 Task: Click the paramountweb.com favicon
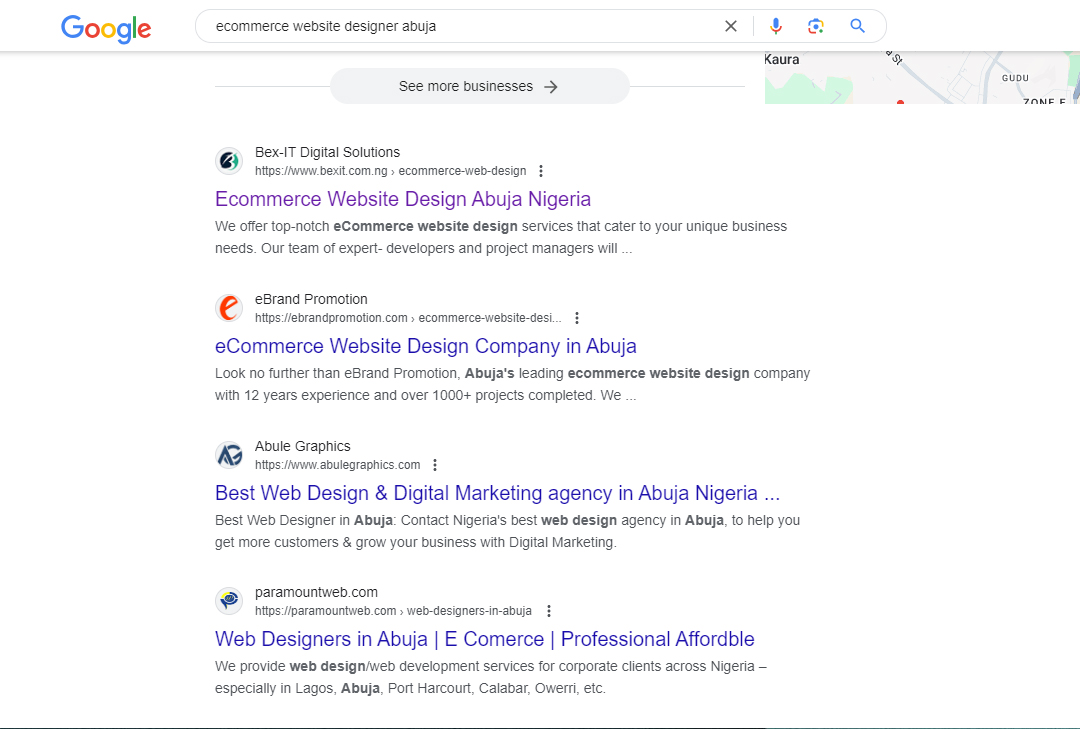[229, 601]
